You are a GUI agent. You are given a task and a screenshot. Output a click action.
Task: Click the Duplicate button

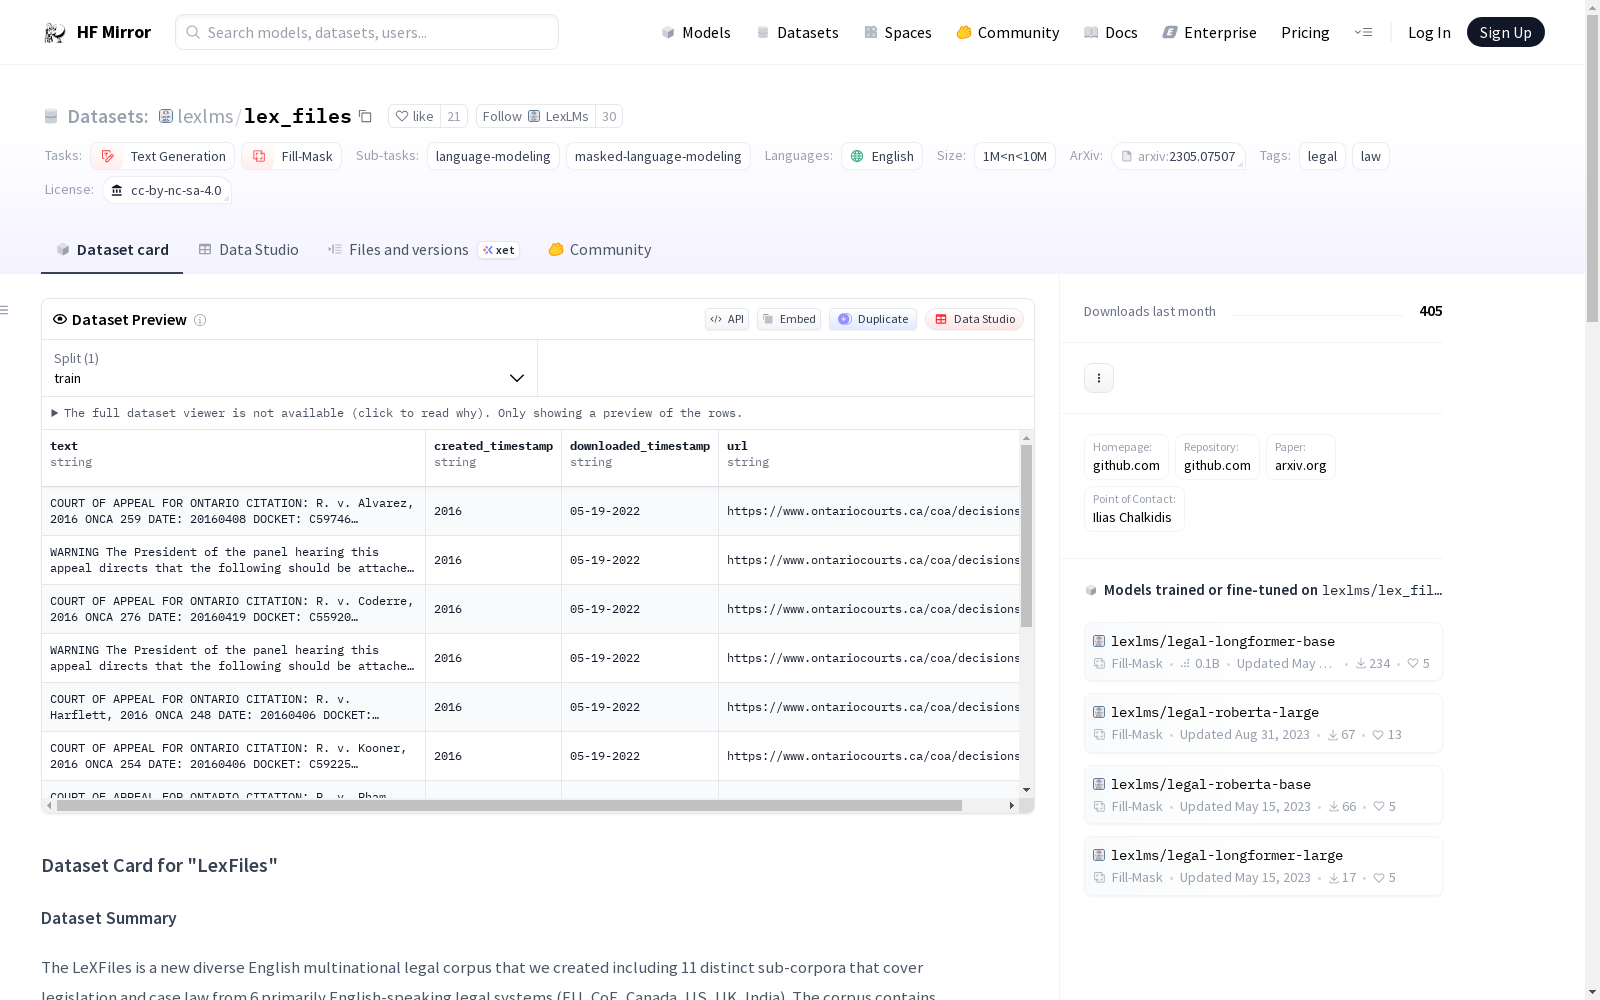pos(873,319)
